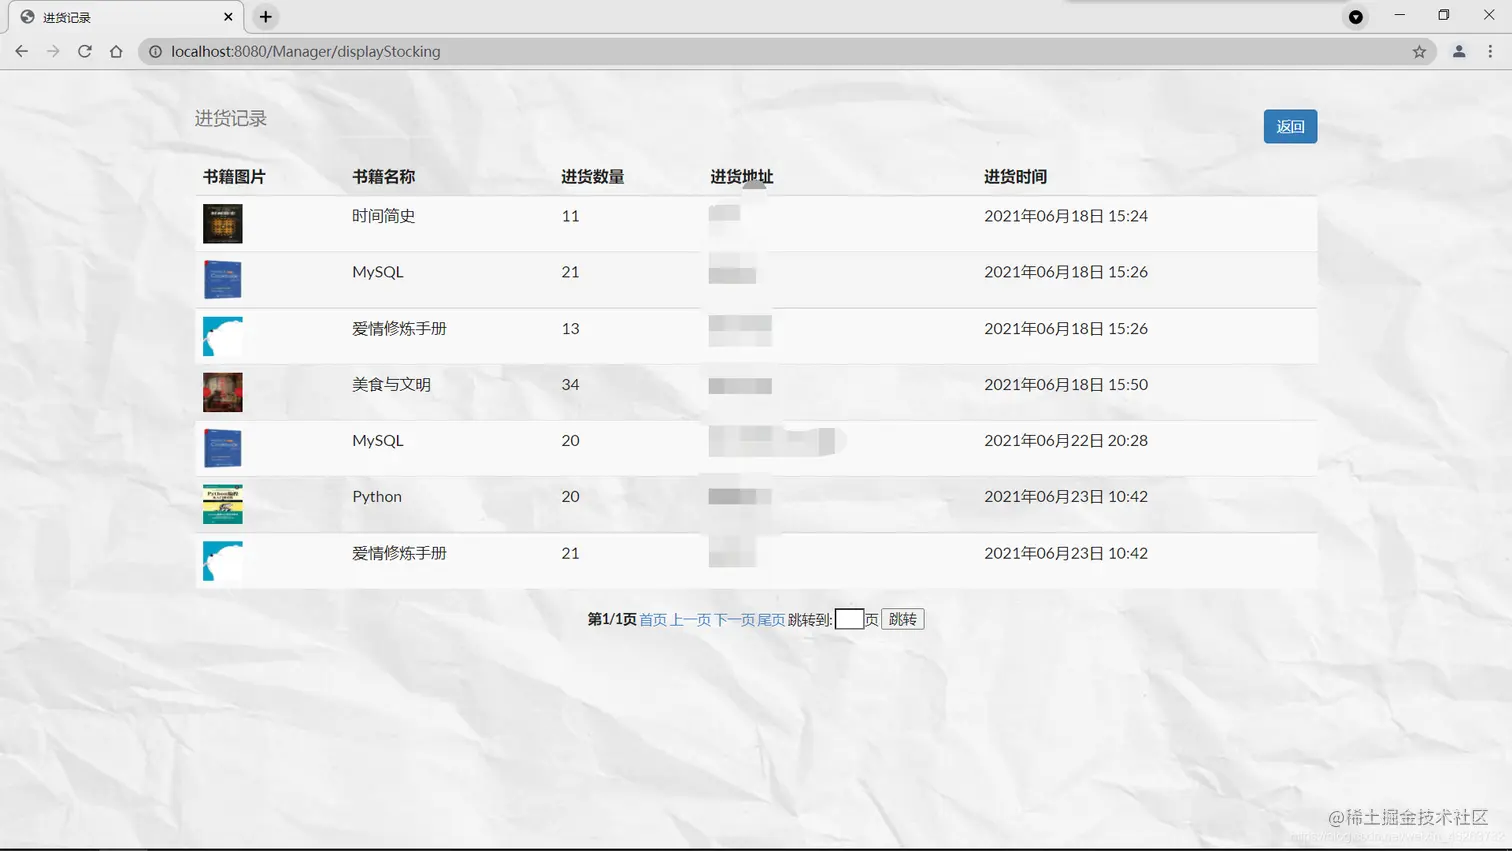
Task: Bookmark the page with the star icon
Action: 1419,51
